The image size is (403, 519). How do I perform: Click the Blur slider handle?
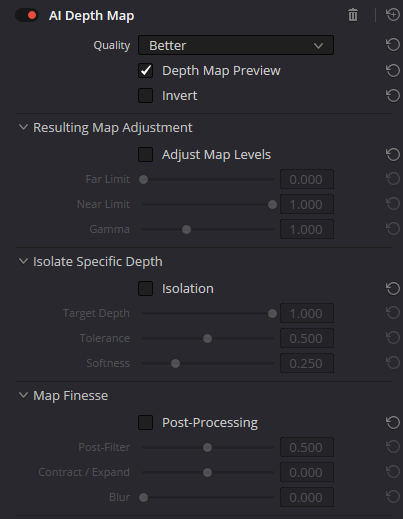(144, 498)
